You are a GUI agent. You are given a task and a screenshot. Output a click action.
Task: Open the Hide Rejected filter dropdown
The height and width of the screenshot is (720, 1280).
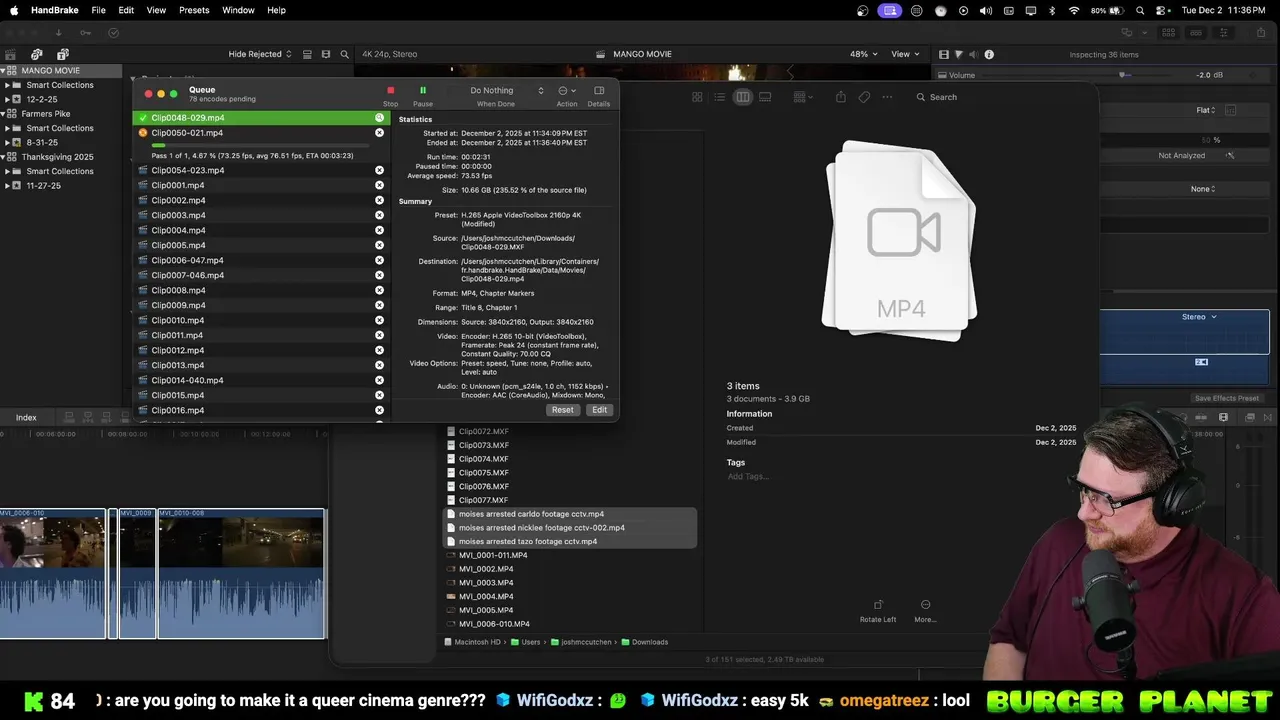(260, 54)
